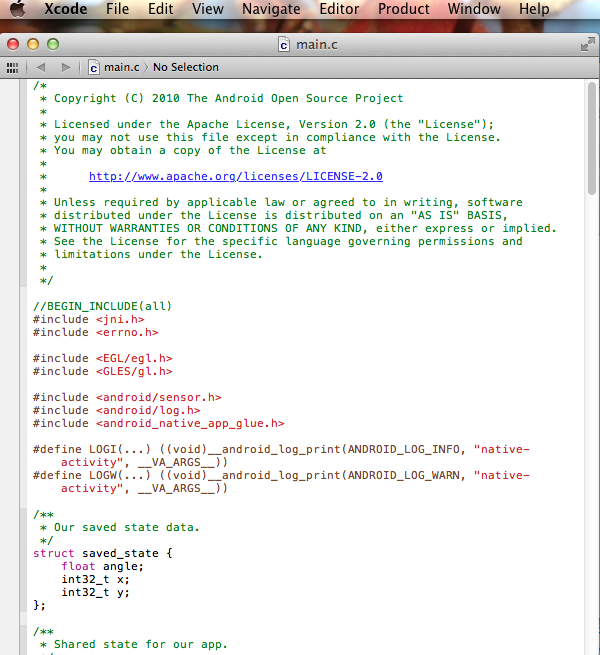Click the 'int32_t x;' line
The width and height of the screenshot is (600, 655).
pyautogui.click(x=96, y=579)
